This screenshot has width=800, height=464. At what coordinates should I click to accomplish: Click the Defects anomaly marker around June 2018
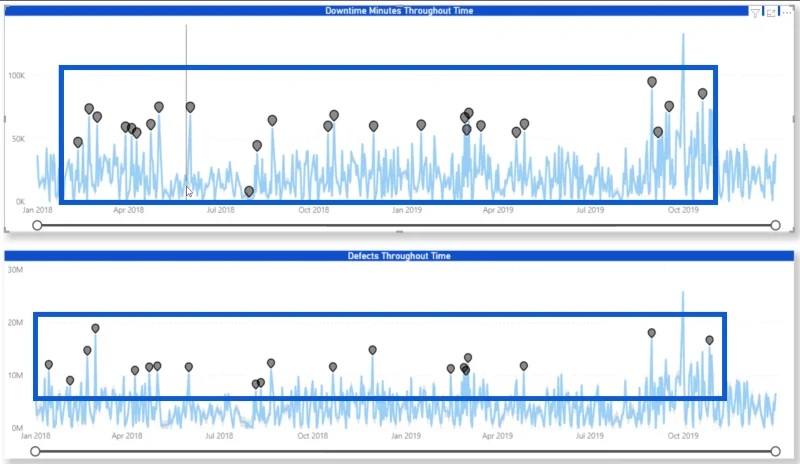(189, 367)
